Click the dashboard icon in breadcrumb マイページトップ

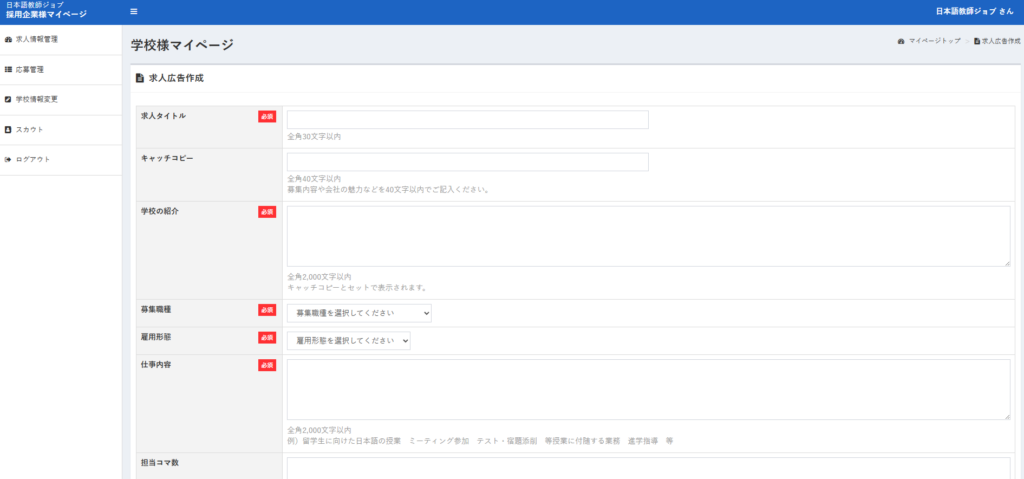[901, 42]
